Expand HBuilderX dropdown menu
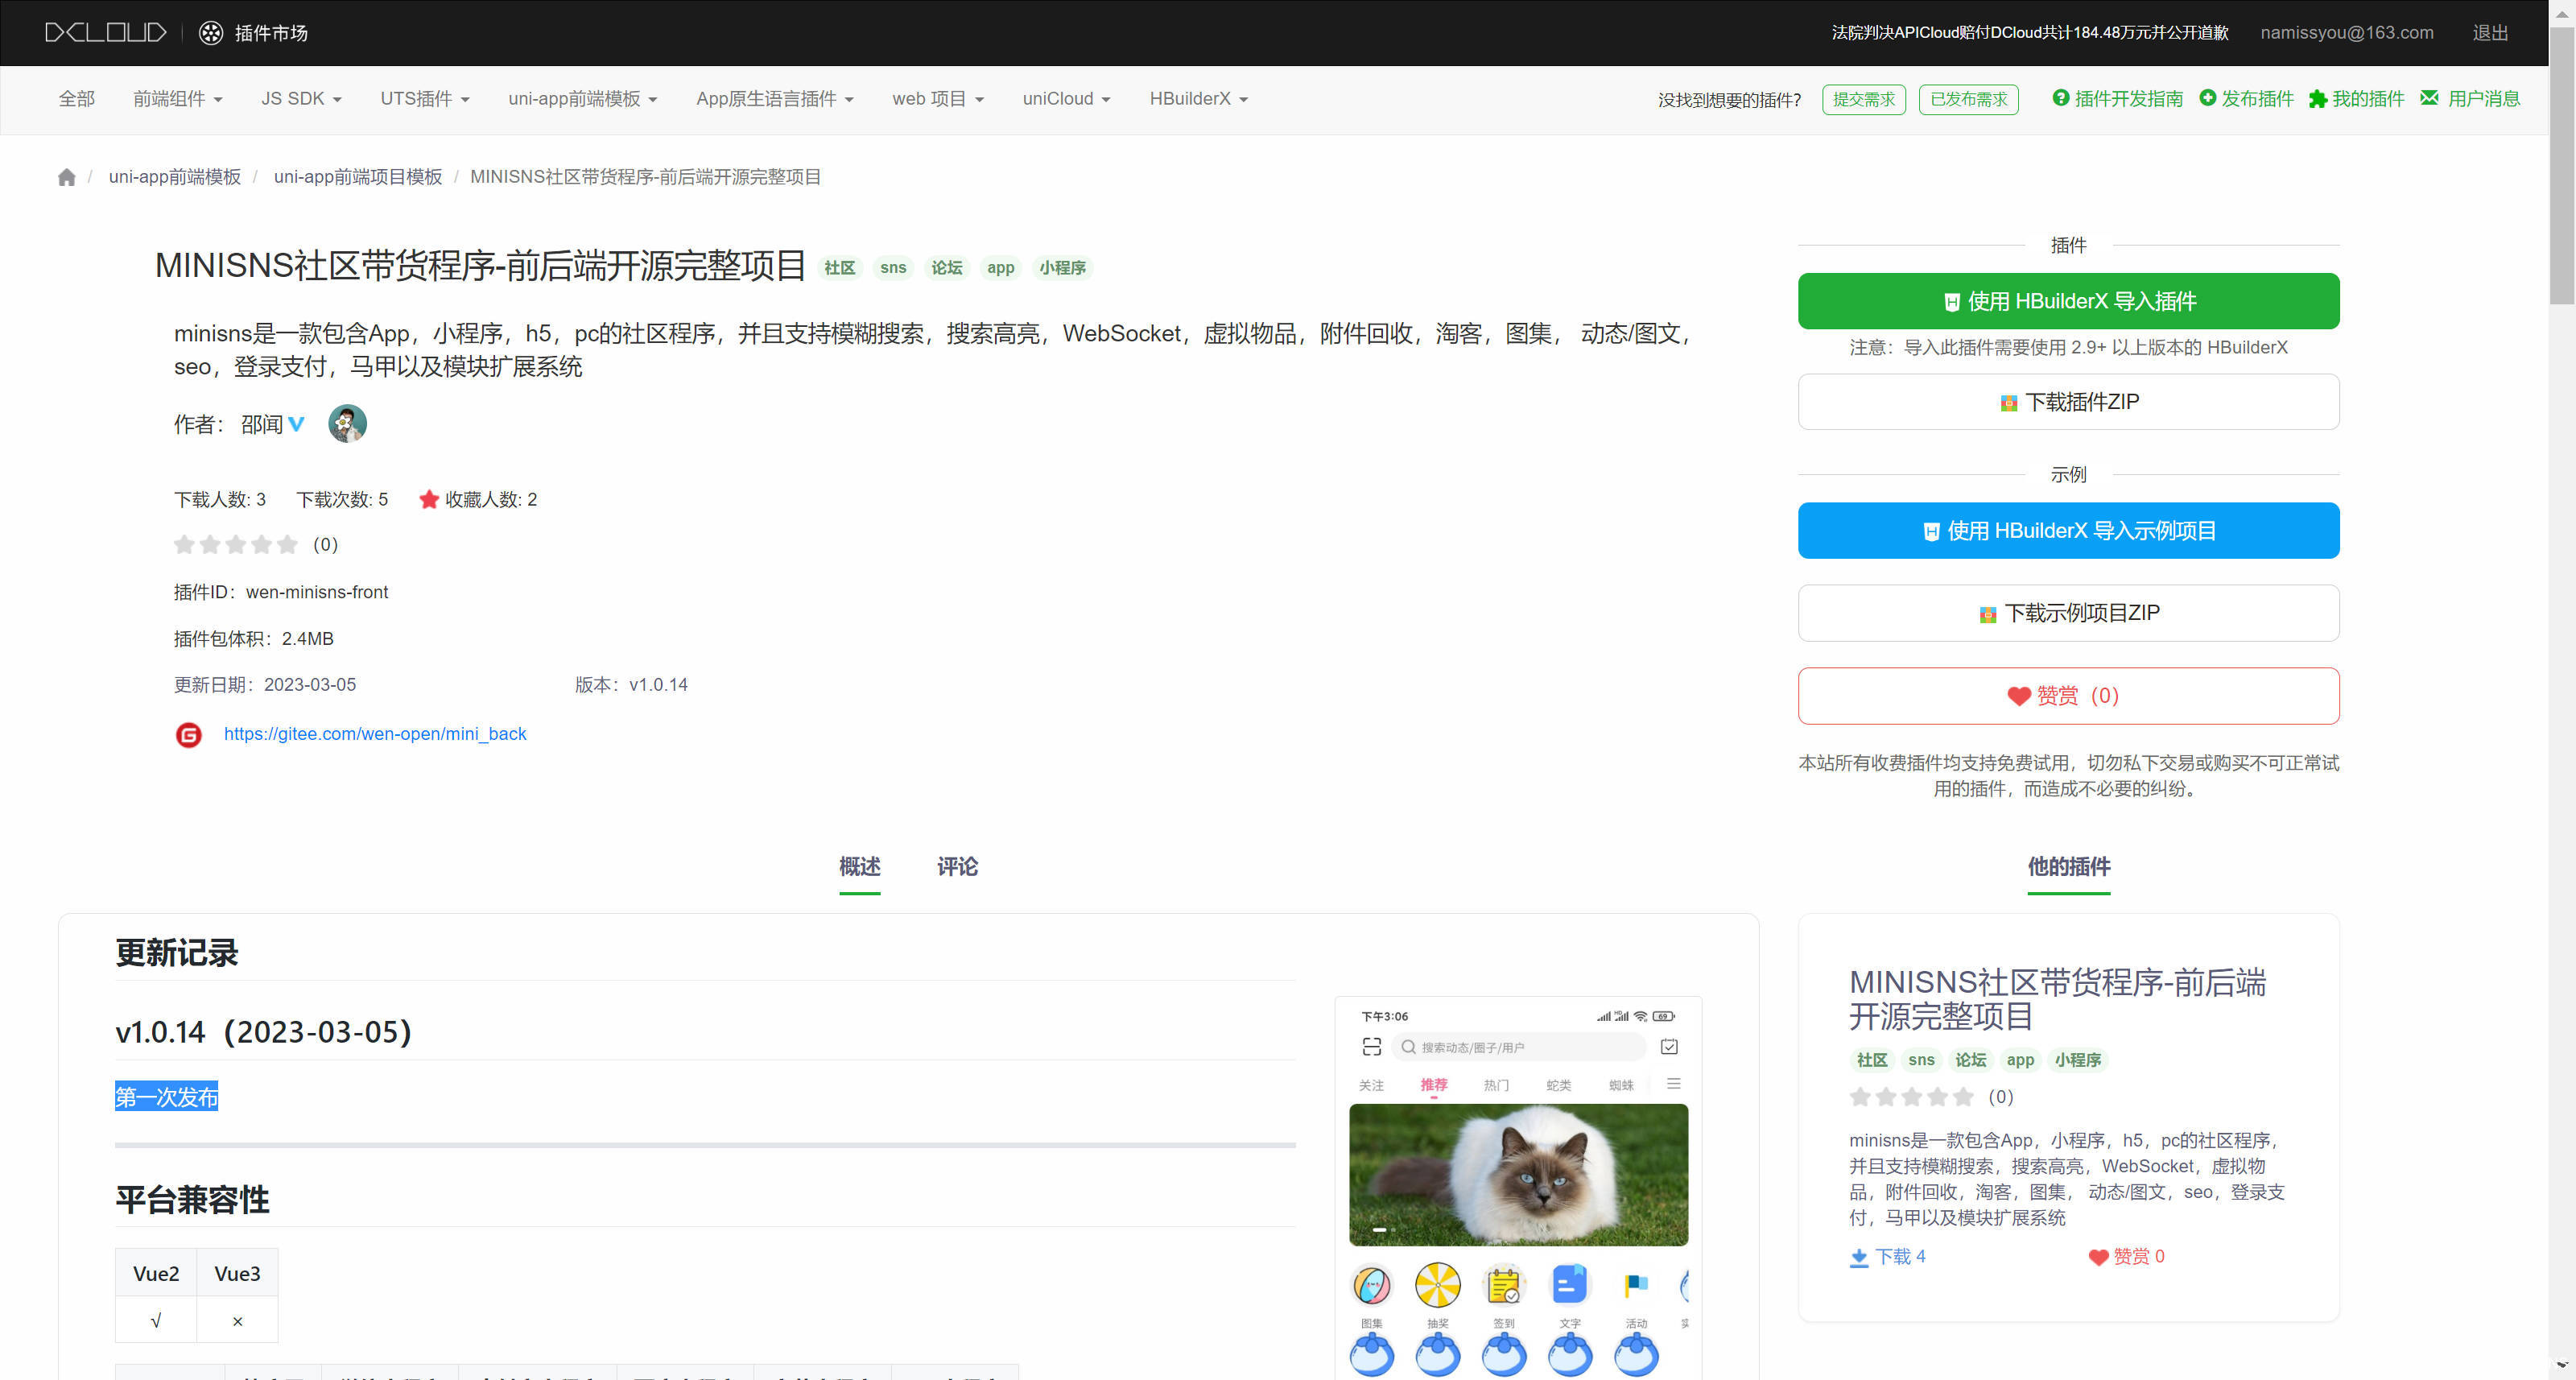This screenshot has width=2576, height=1380. pyautogui.click(x=1198, y=99)
